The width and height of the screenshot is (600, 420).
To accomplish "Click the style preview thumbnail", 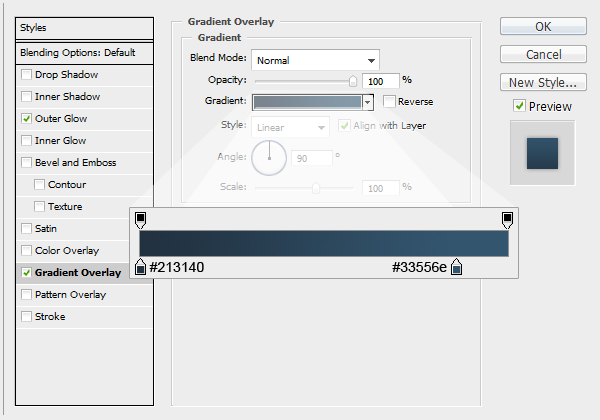I will (542, 153).
